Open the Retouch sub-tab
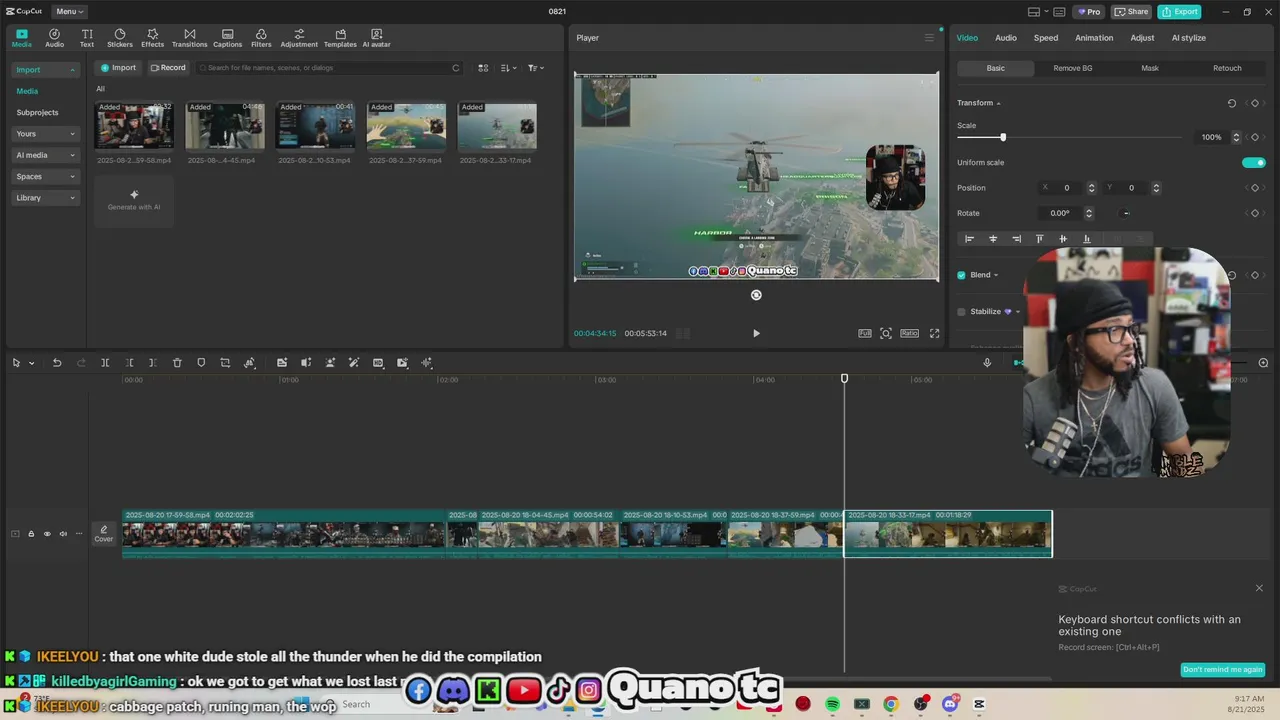Screen dimensions: 1280x720 click(x=1227, y=68)
